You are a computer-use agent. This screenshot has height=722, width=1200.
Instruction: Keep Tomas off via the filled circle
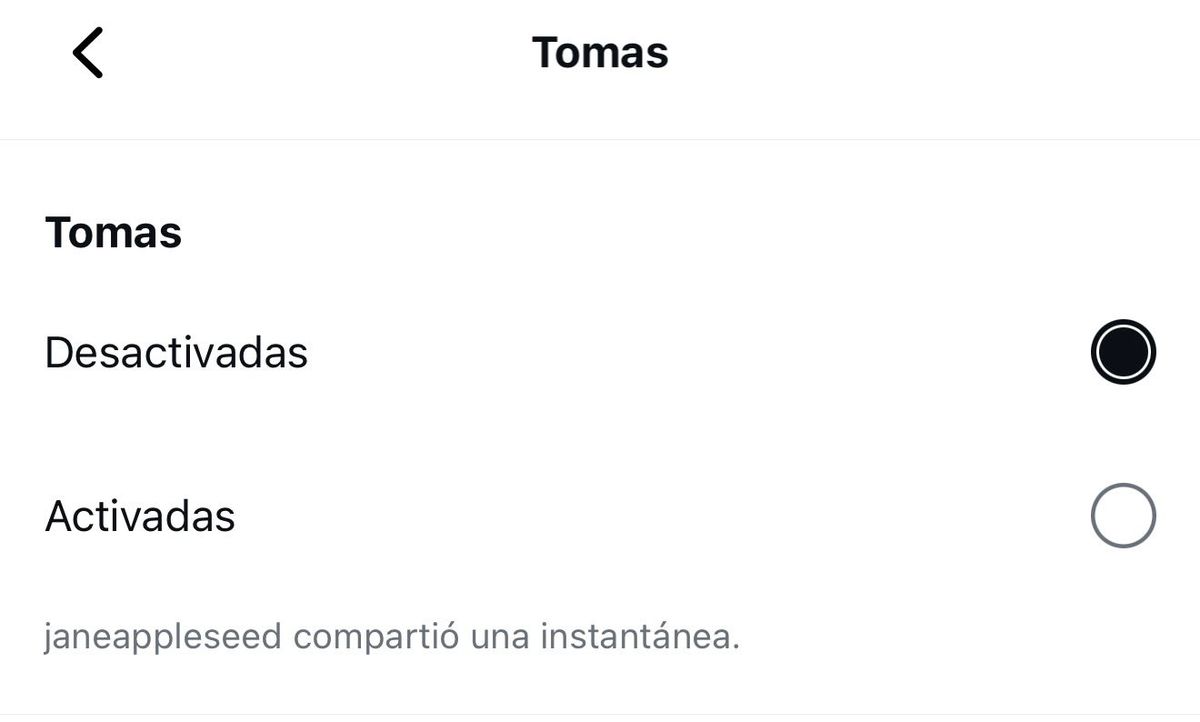pyautogui.click(x=1123, y=352)
